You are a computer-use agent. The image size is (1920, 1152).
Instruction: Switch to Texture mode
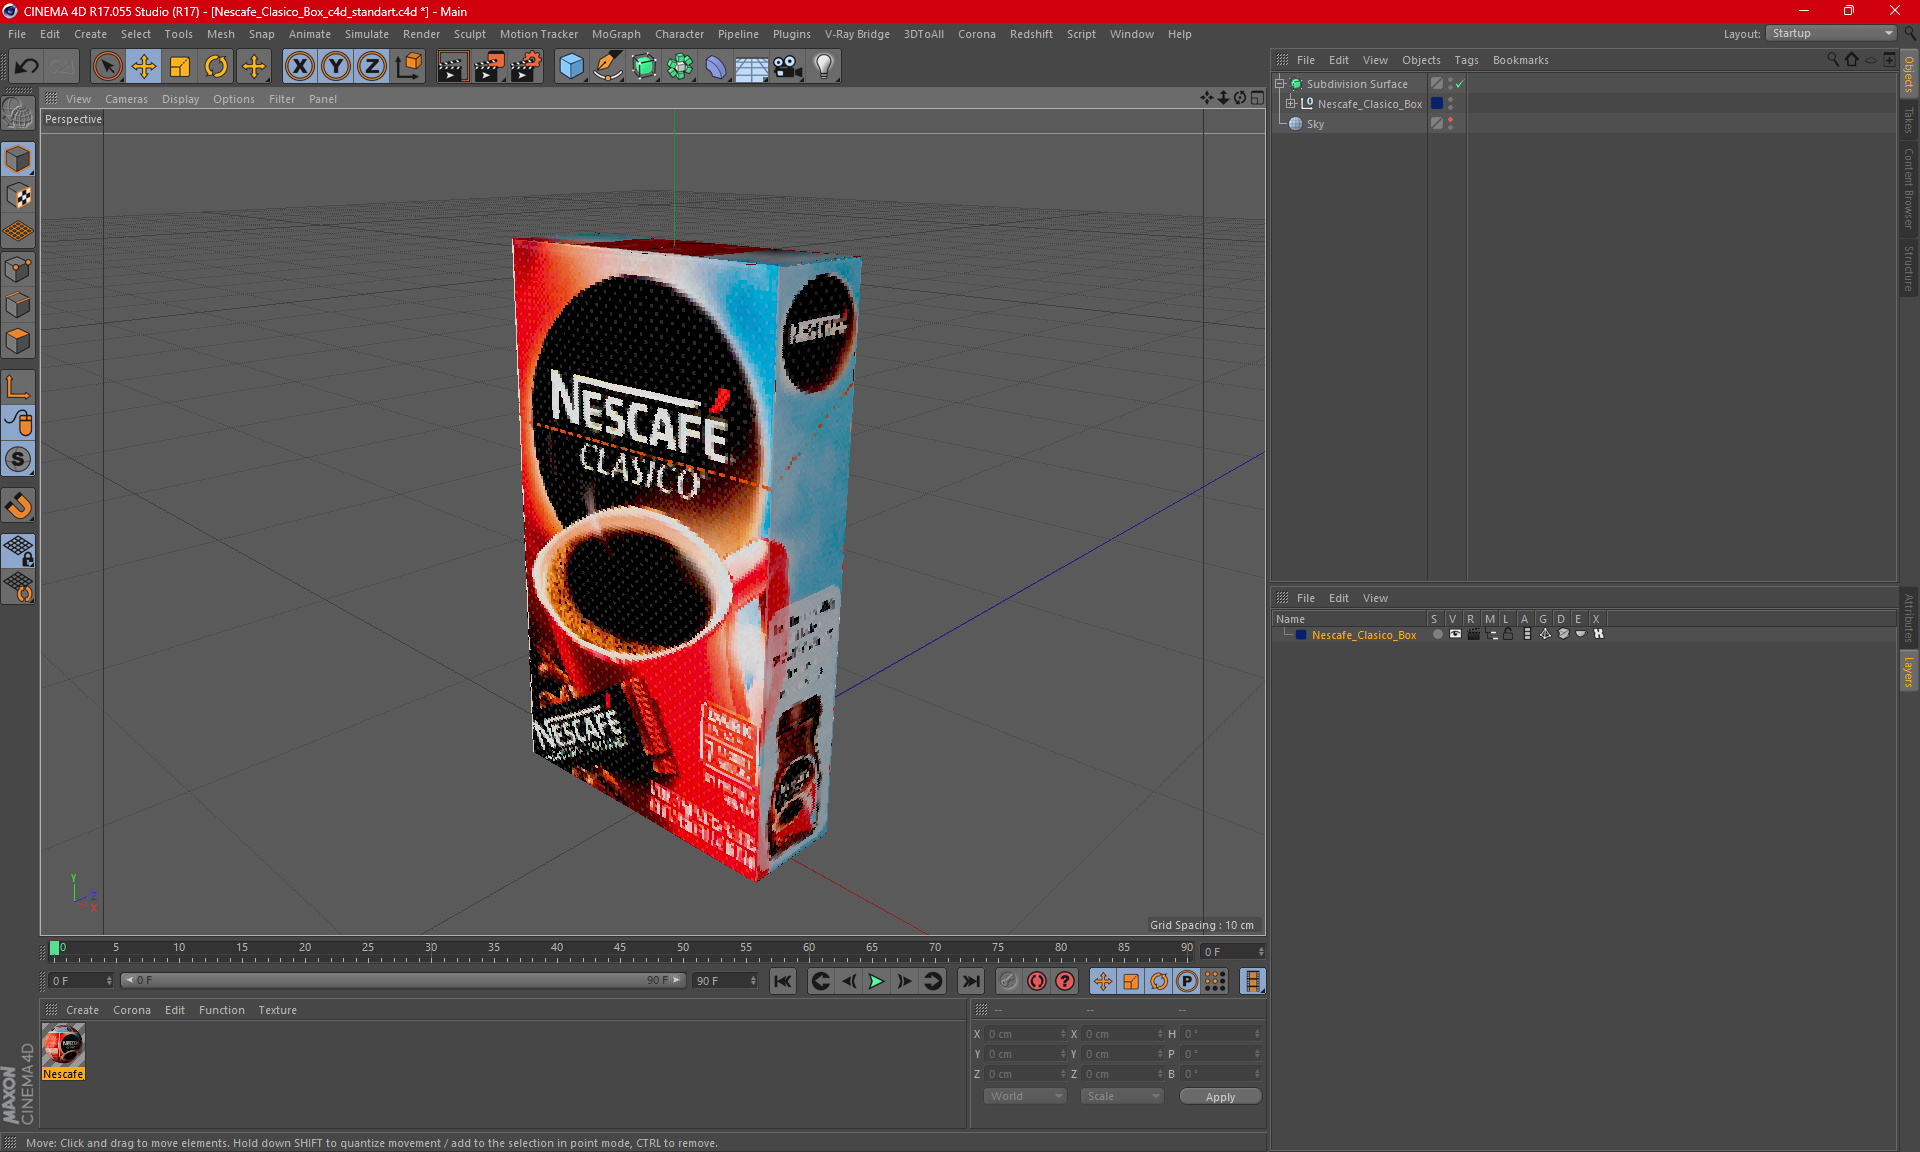pos(18,196)
